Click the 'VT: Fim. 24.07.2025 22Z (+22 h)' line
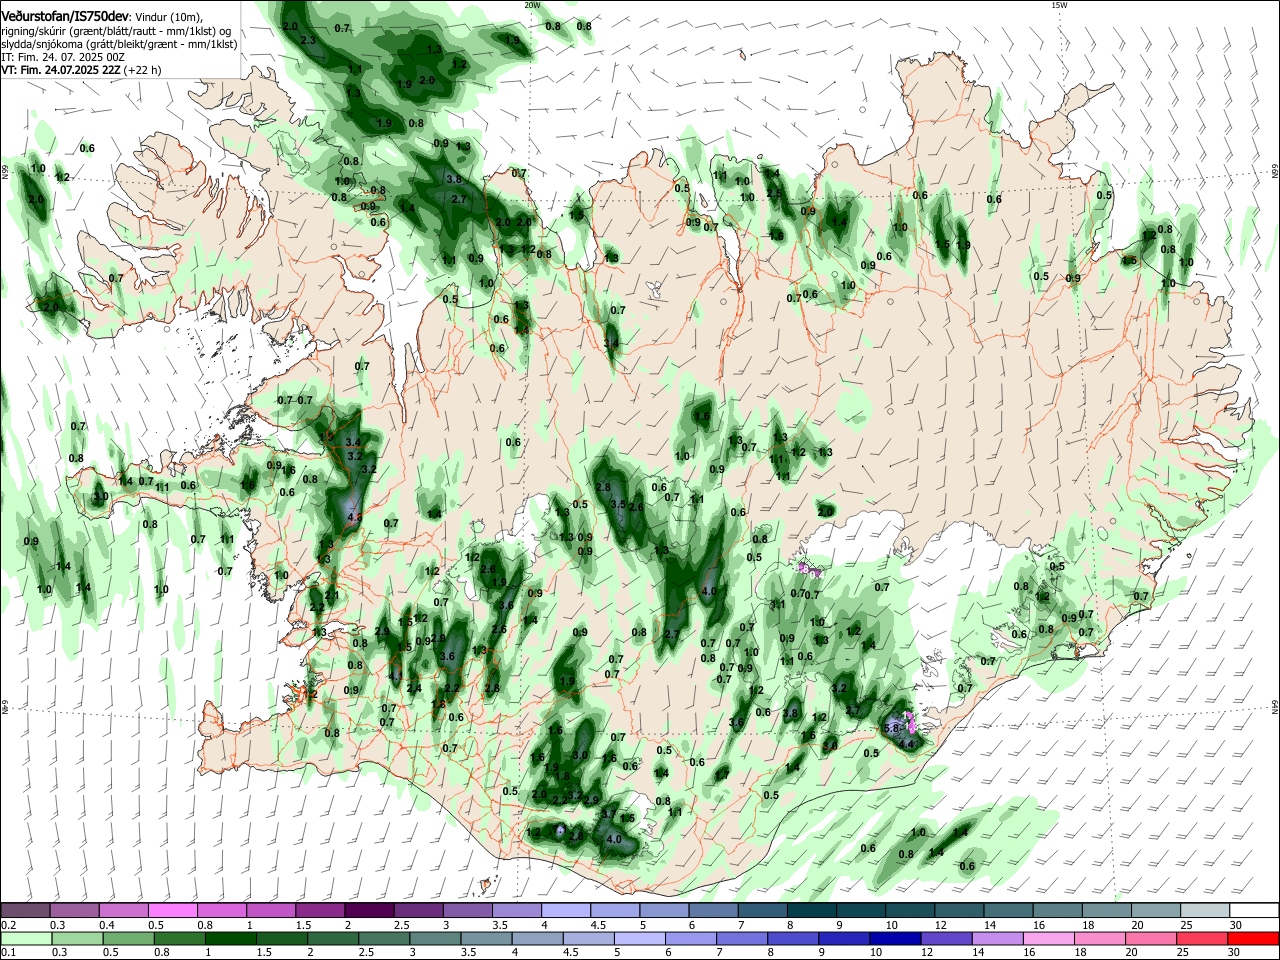 pyautogui.click(x=81, y=71)
